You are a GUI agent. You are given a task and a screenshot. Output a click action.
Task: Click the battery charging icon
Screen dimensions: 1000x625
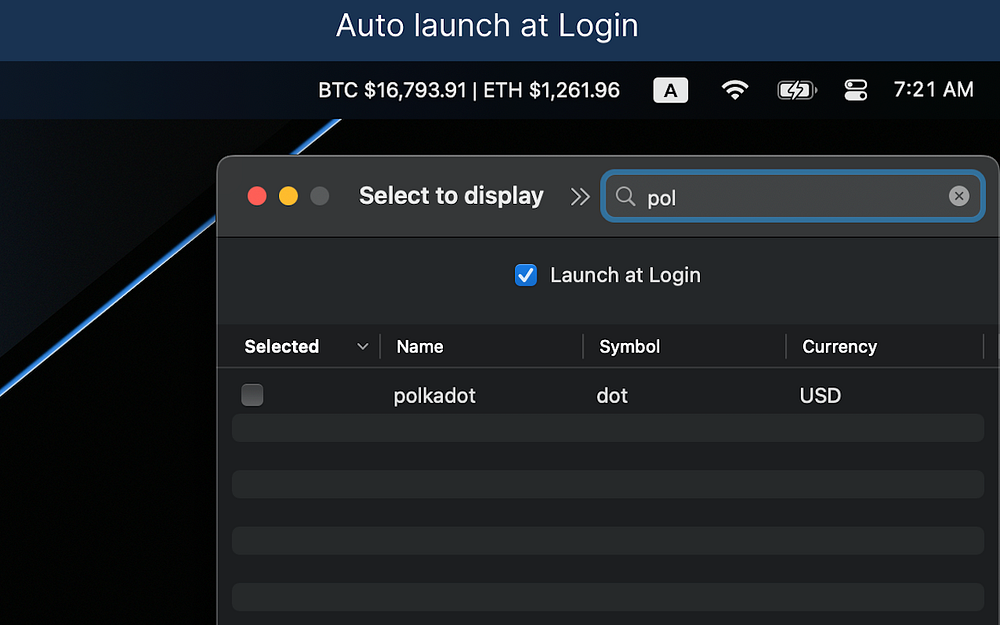[797, 90]
